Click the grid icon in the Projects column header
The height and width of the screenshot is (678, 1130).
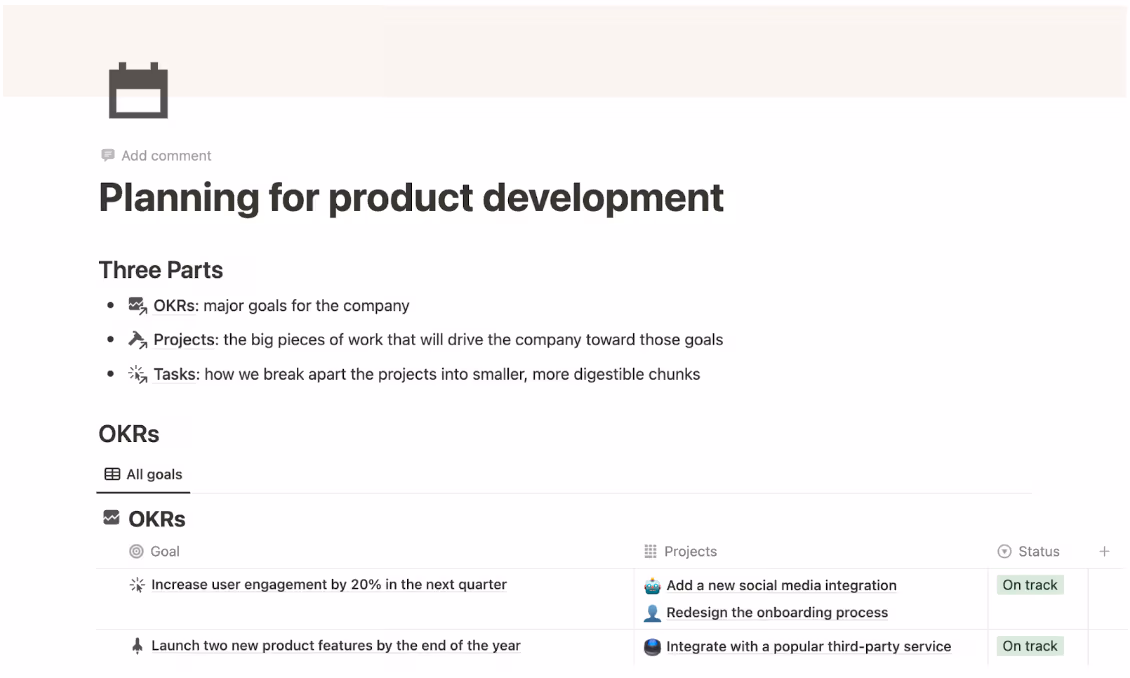point(650,551)
